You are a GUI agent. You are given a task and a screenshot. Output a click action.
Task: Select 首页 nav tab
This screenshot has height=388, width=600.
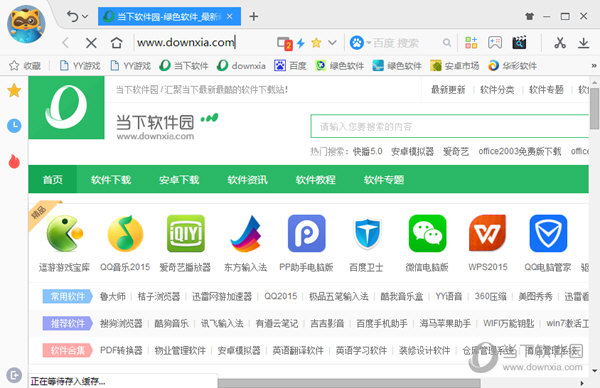point(52,179)
